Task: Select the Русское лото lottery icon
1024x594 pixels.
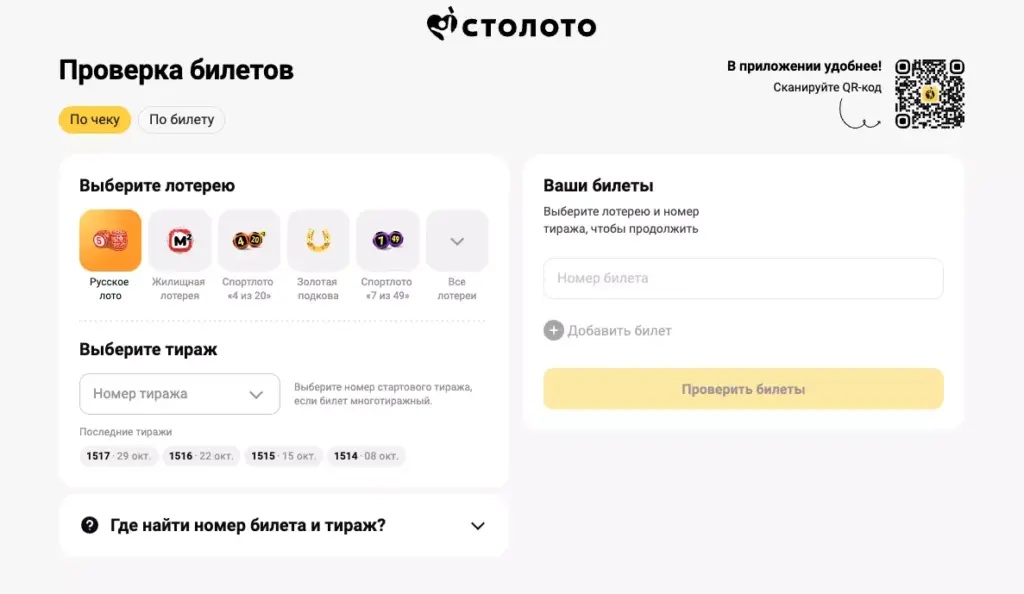Action: tap(110, 240)
